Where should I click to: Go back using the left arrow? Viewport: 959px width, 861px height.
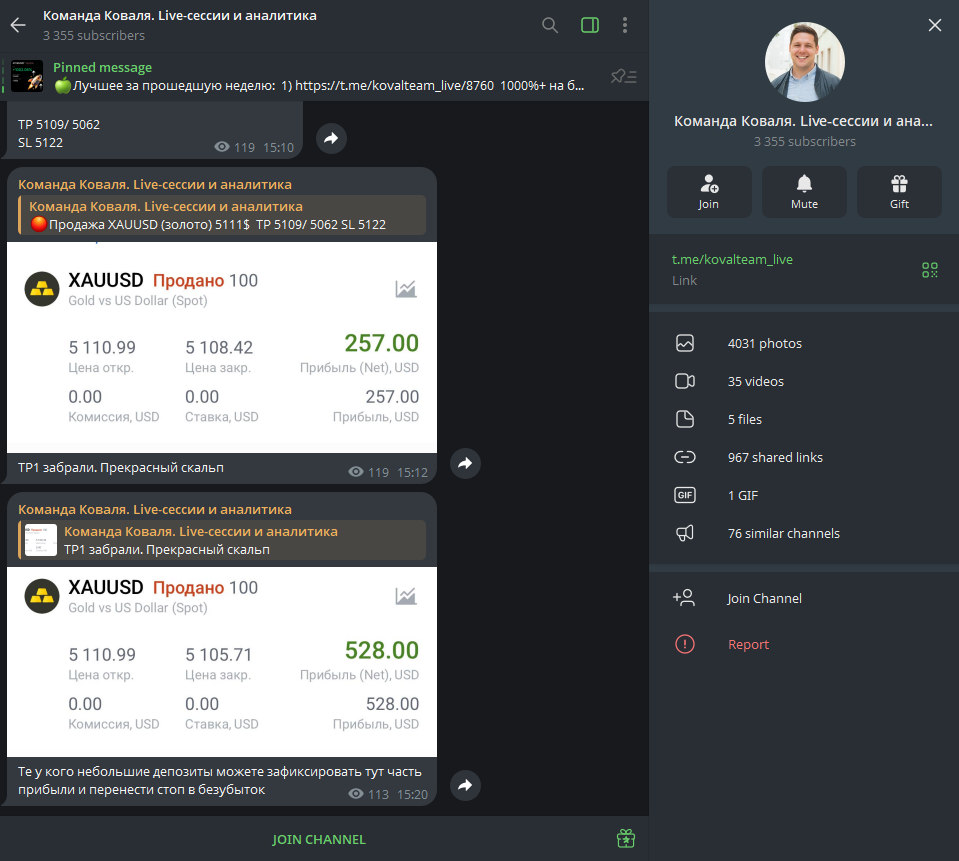(x=18, y=25)
